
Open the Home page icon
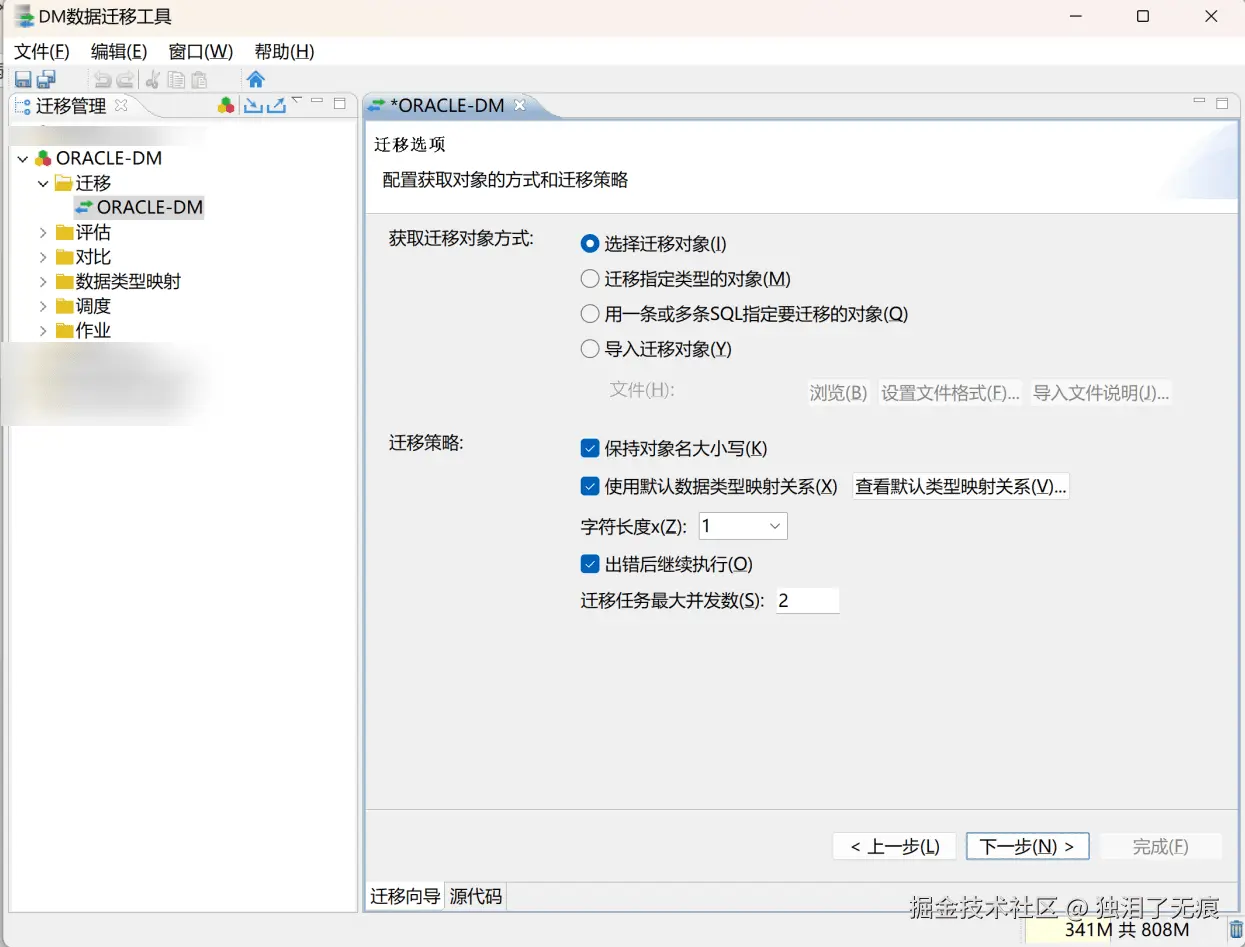(x=255, y=80)
